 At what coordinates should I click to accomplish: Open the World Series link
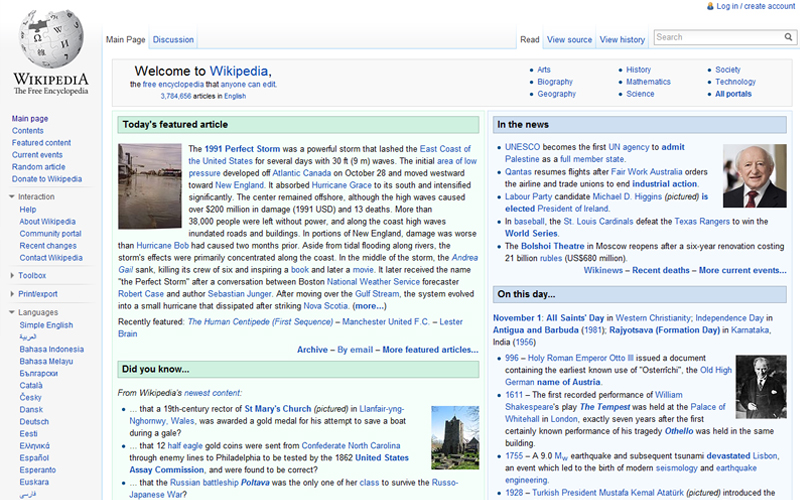pos(531,233)
